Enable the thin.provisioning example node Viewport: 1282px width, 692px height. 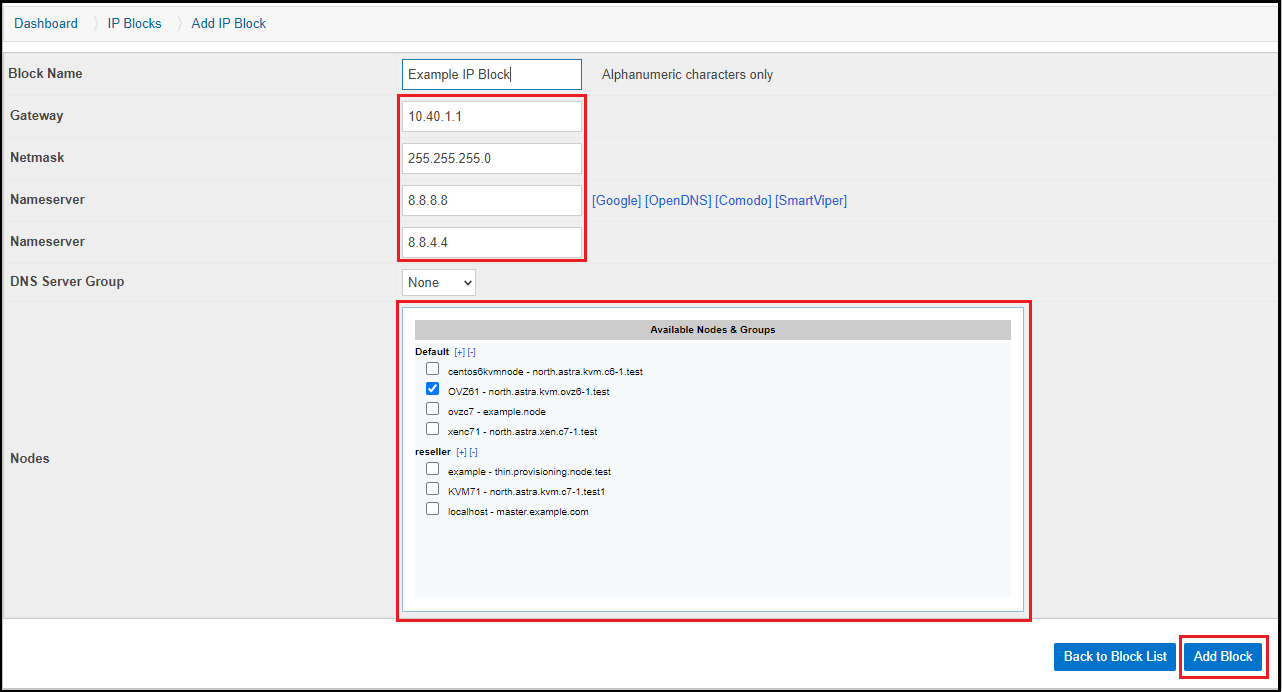pos(432,468)
